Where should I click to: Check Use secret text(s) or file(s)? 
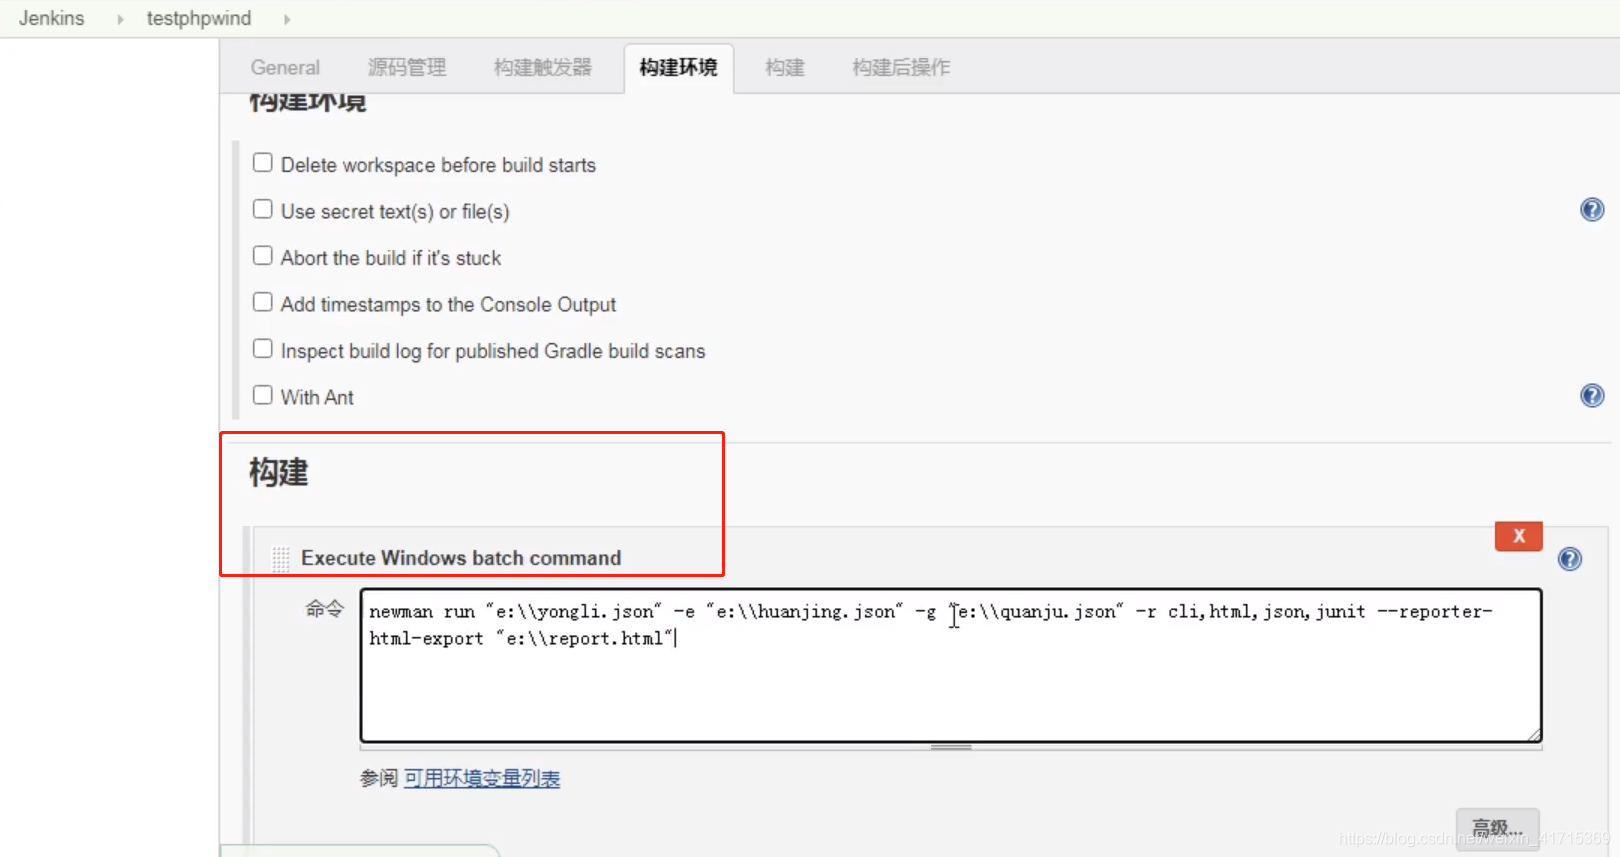point(263,210)
